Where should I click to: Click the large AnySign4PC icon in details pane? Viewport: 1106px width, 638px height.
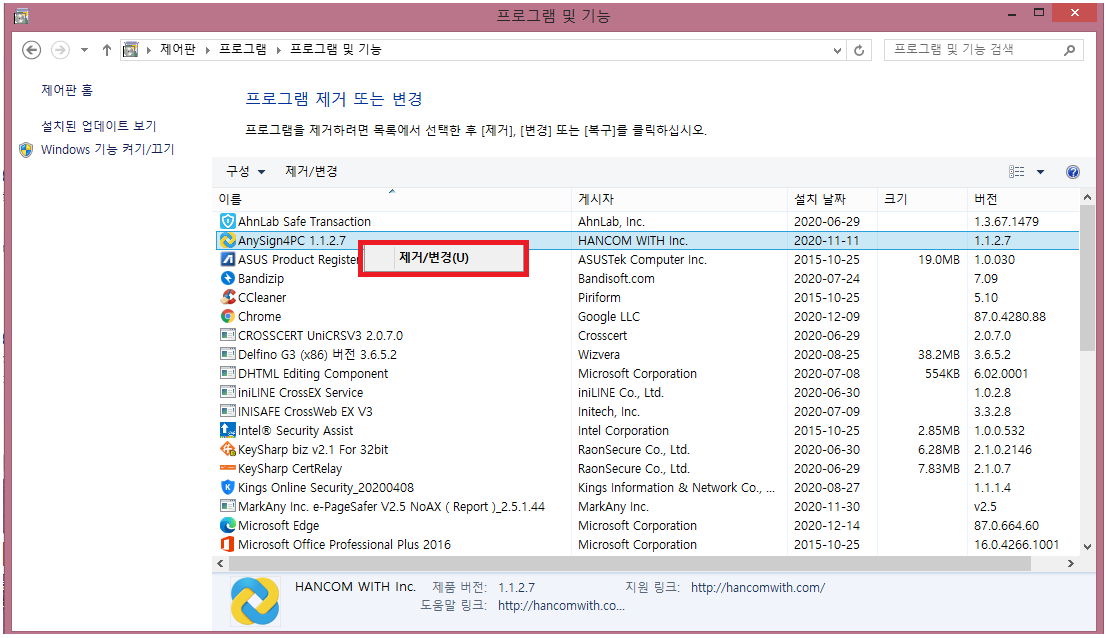255,601
